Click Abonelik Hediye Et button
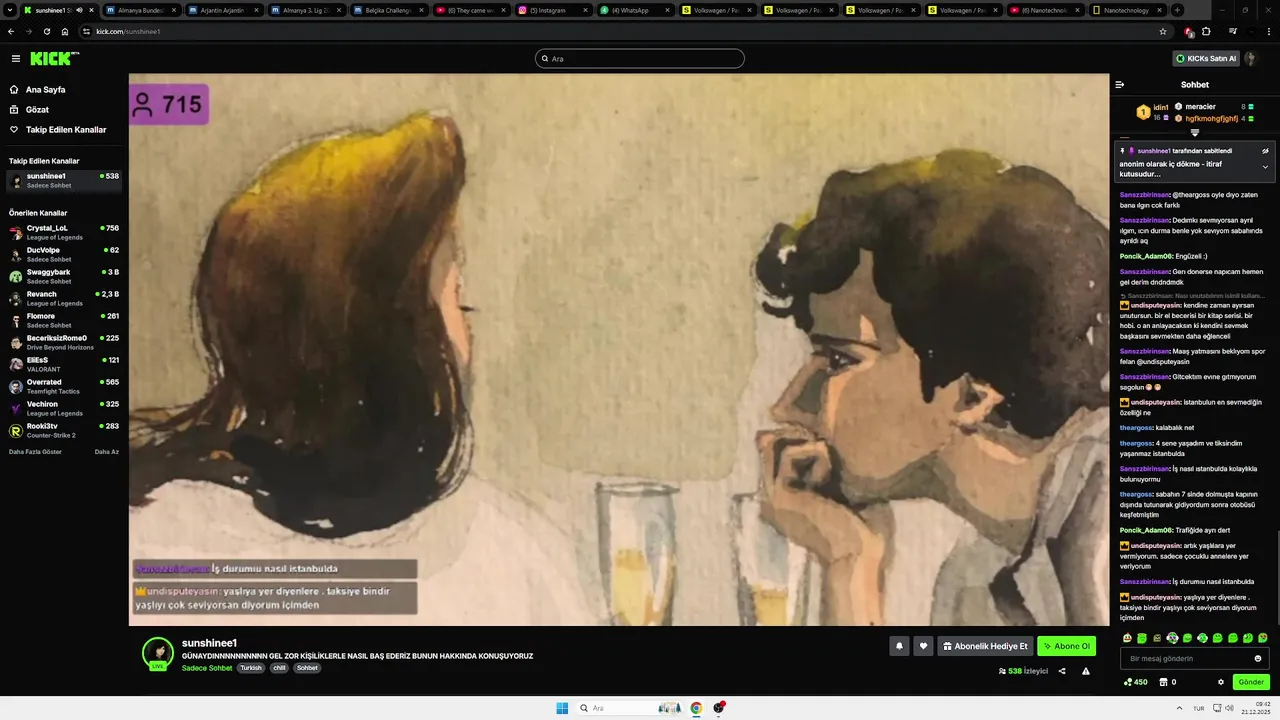The height and width of the screenshot is (720, 1280). point(985,646)
